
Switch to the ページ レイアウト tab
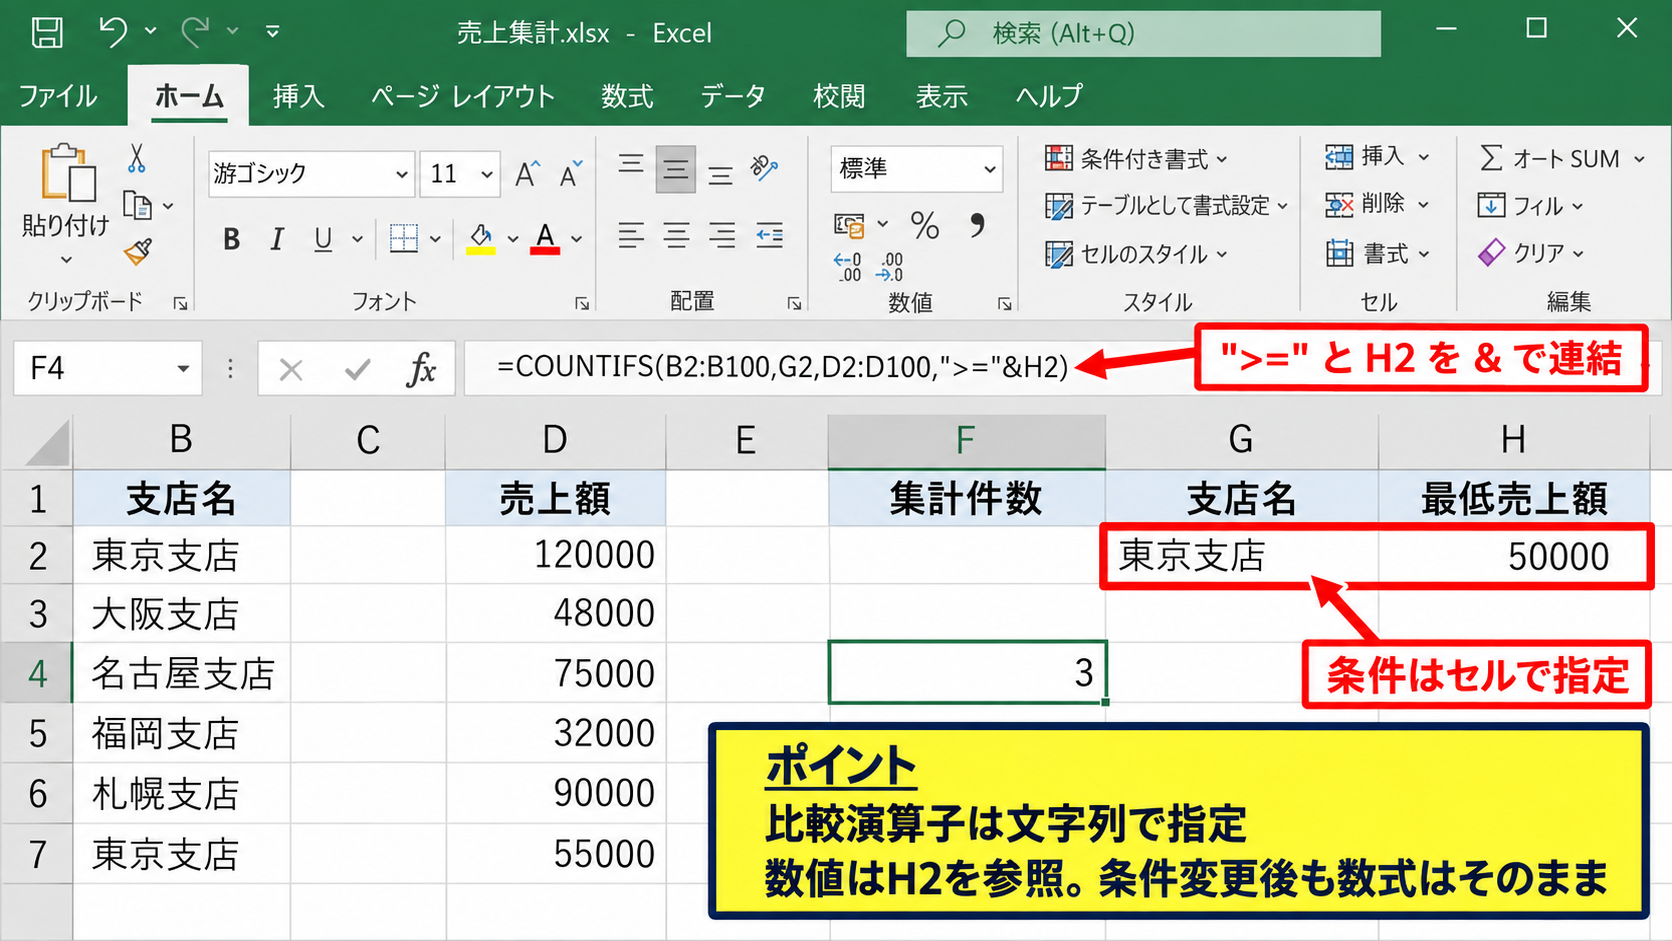463,96
